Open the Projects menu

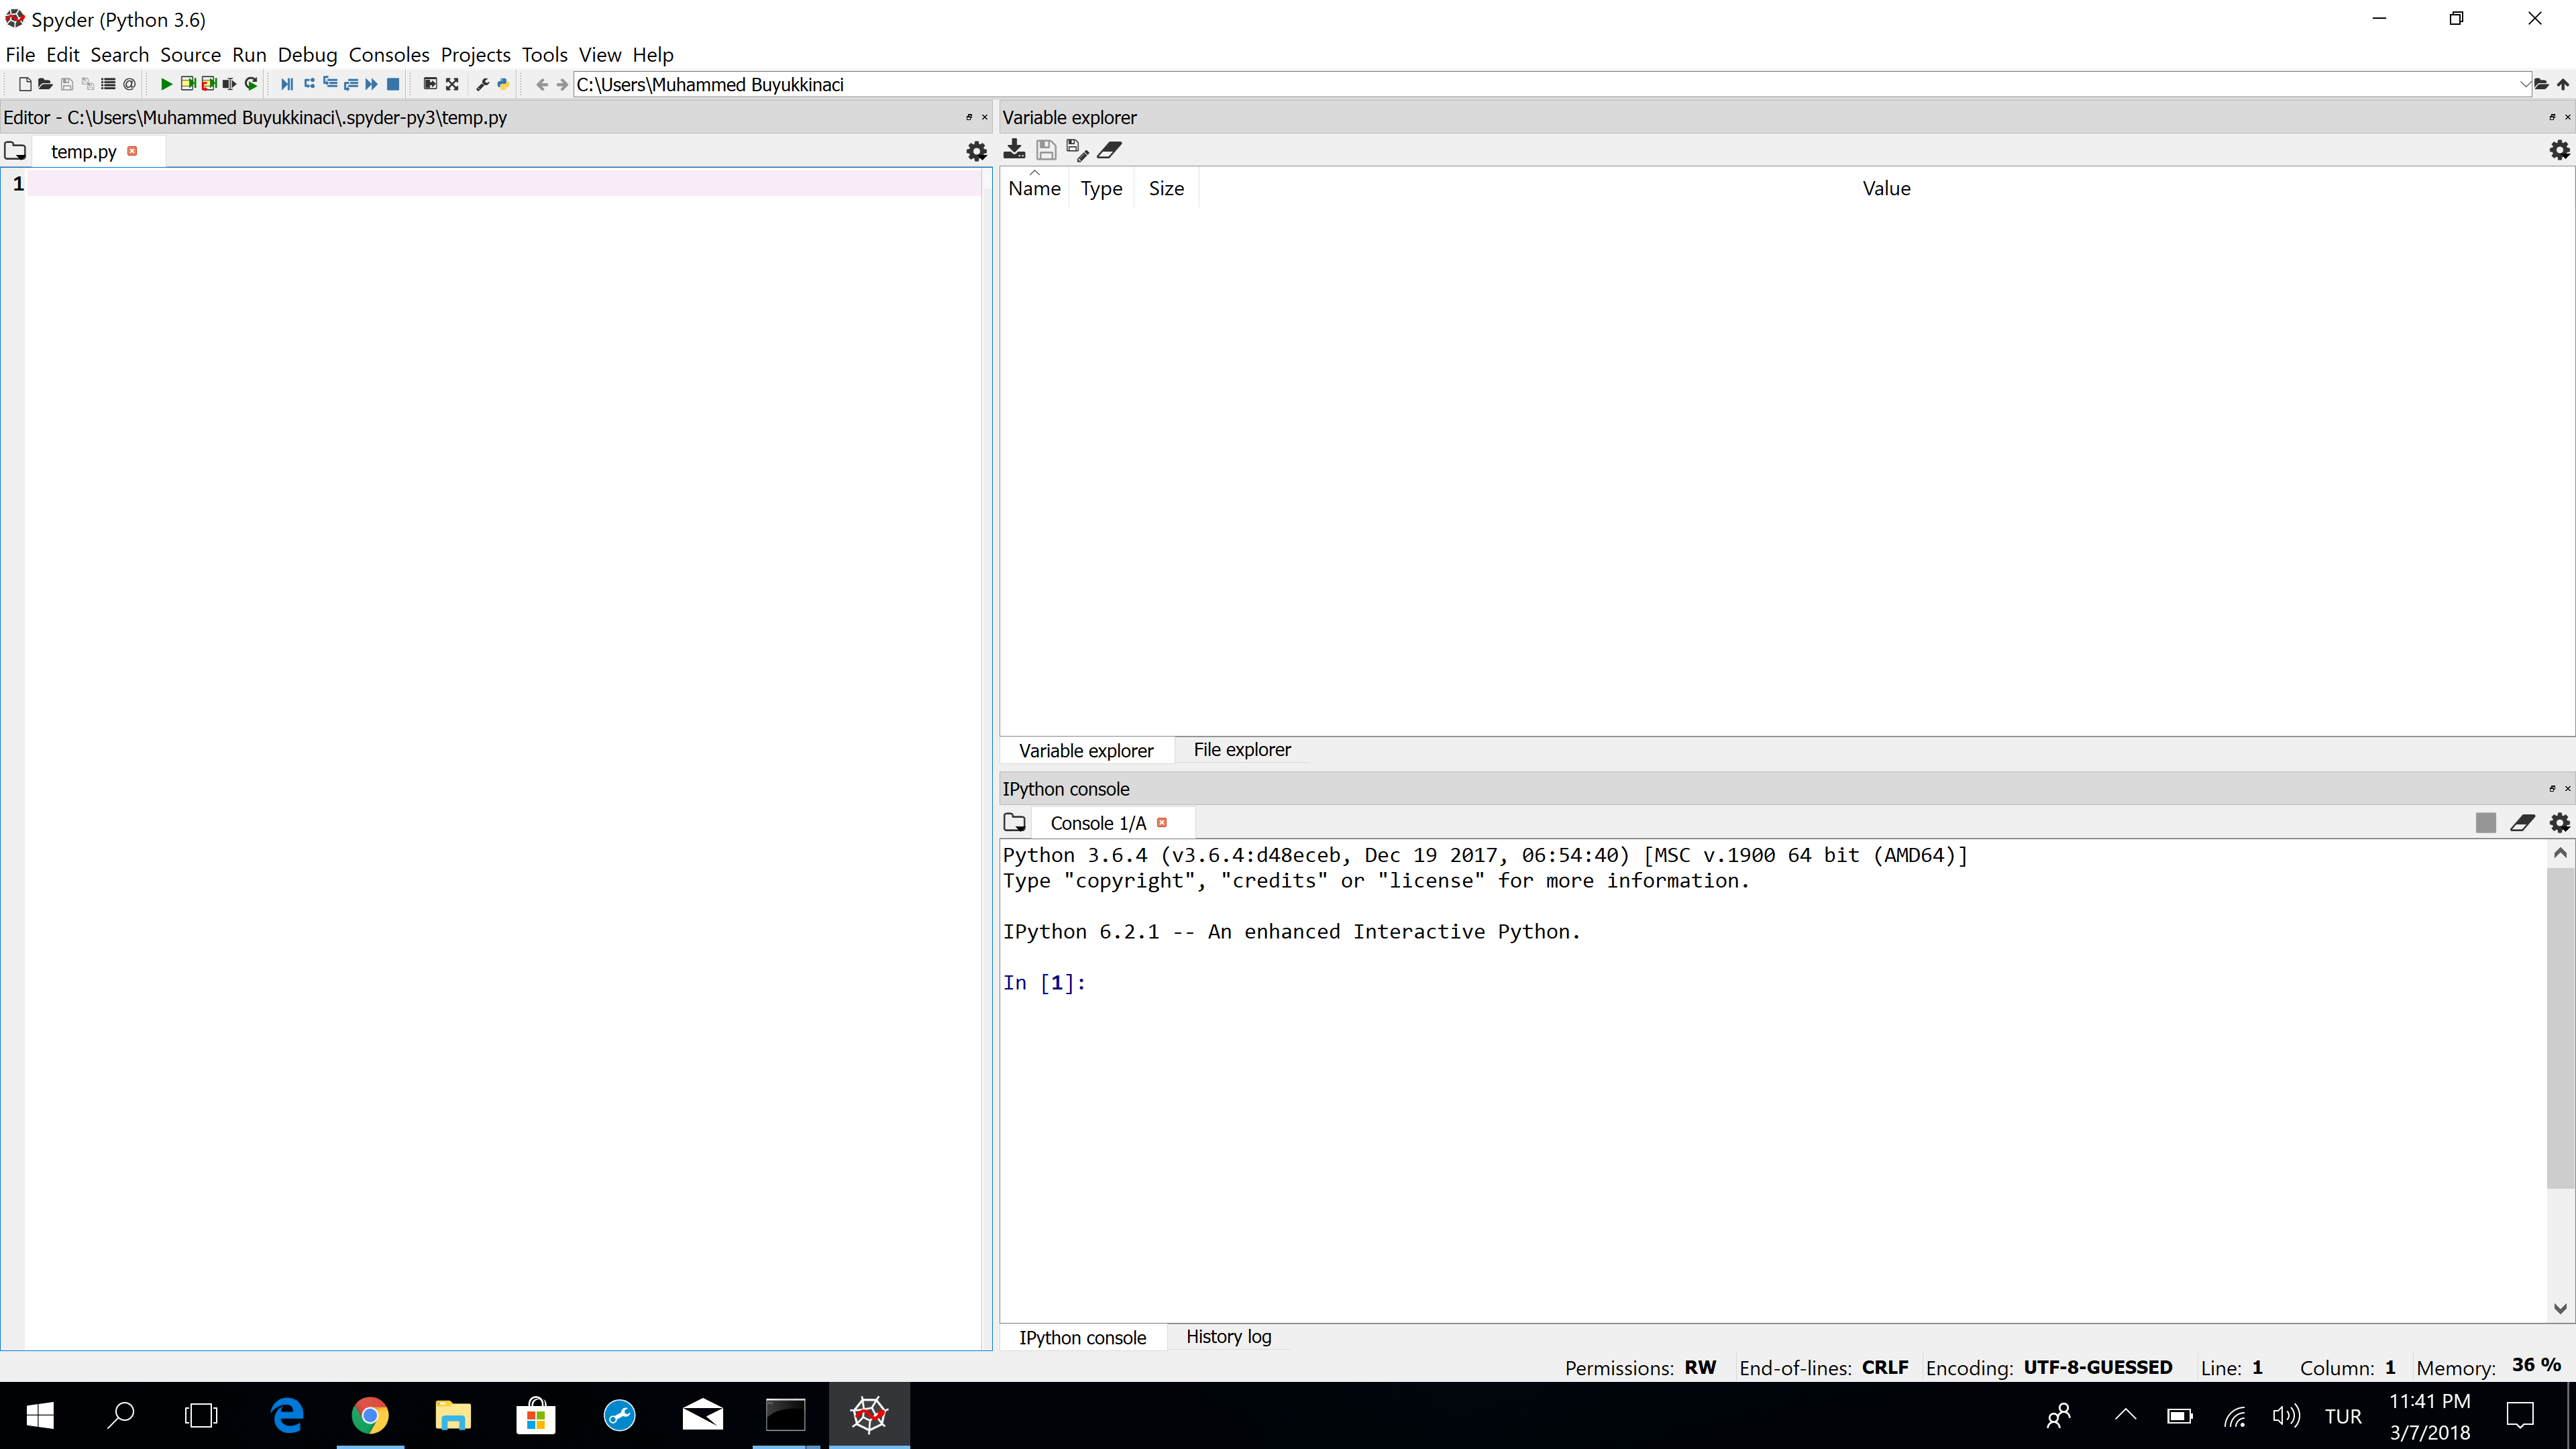click(x=475, y=55)
